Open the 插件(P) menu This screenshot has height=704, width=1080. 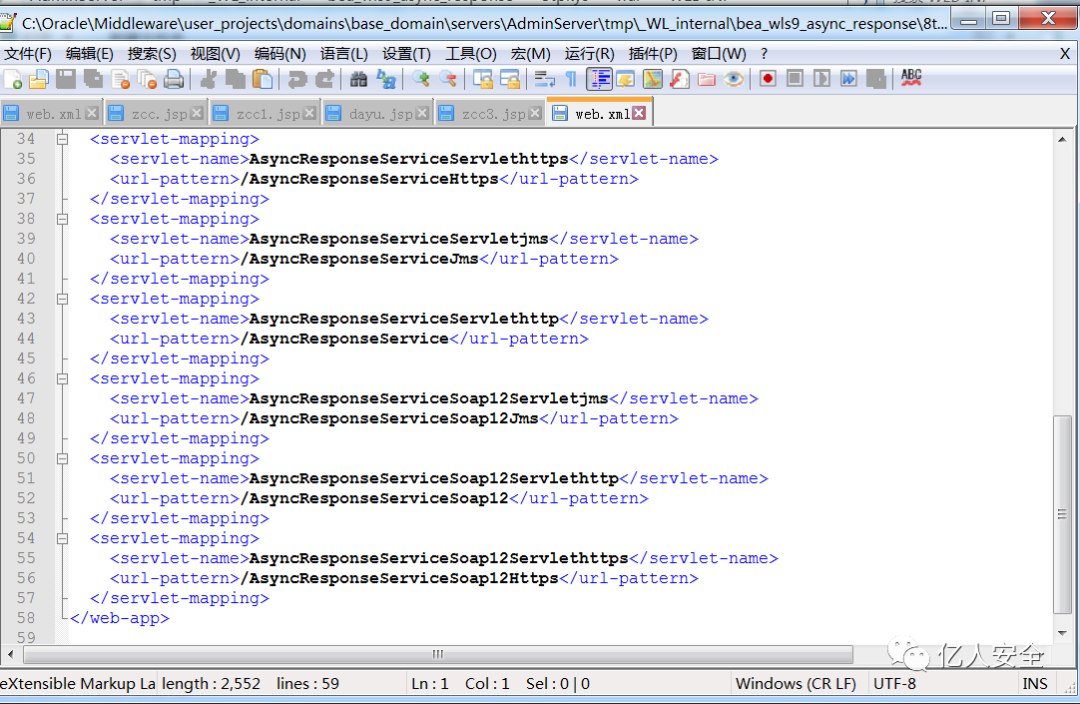[653, 54]
